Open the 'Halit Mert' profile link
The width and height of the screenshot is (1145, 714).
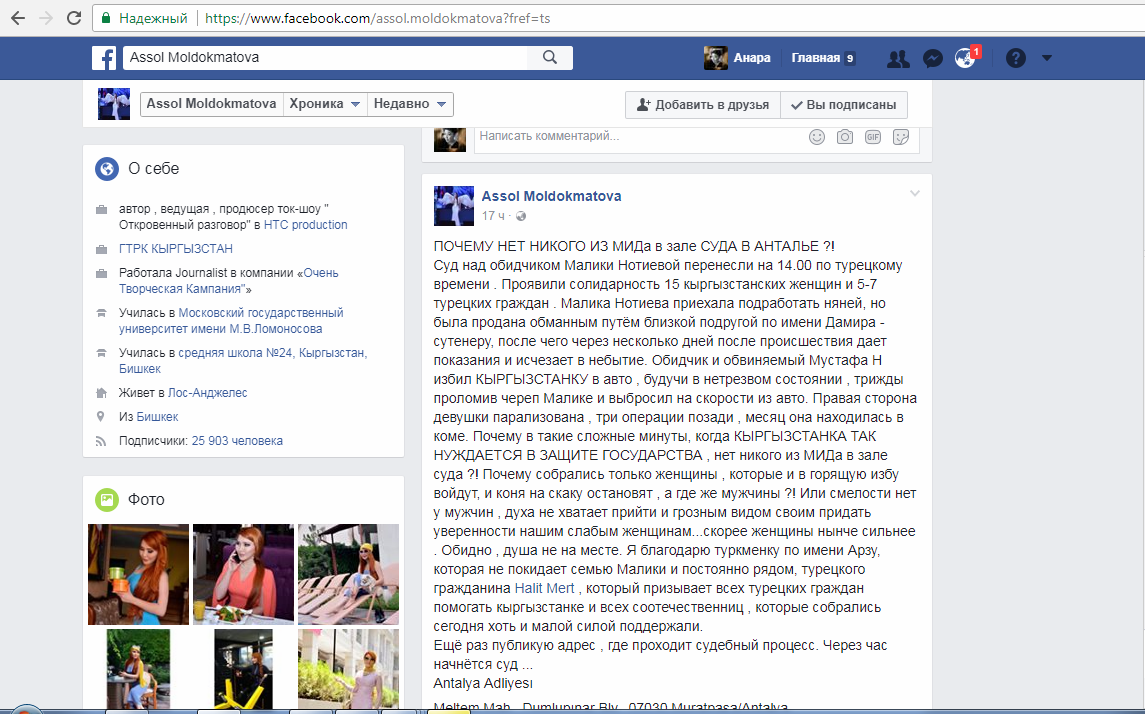(544, 588)
